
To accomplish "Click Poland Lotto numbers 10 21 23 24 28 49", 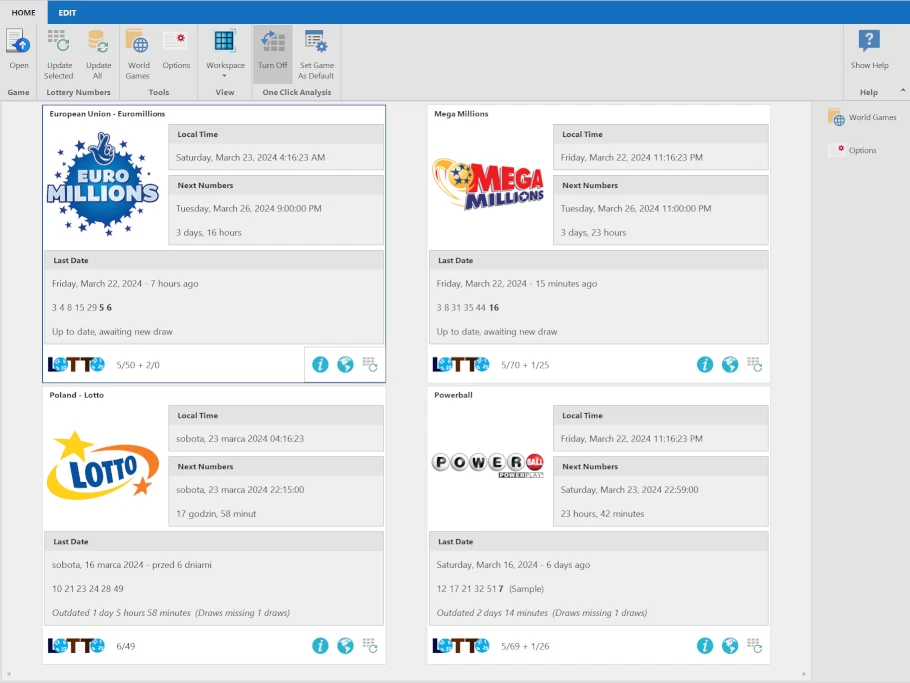I will [x=88, y=588].
